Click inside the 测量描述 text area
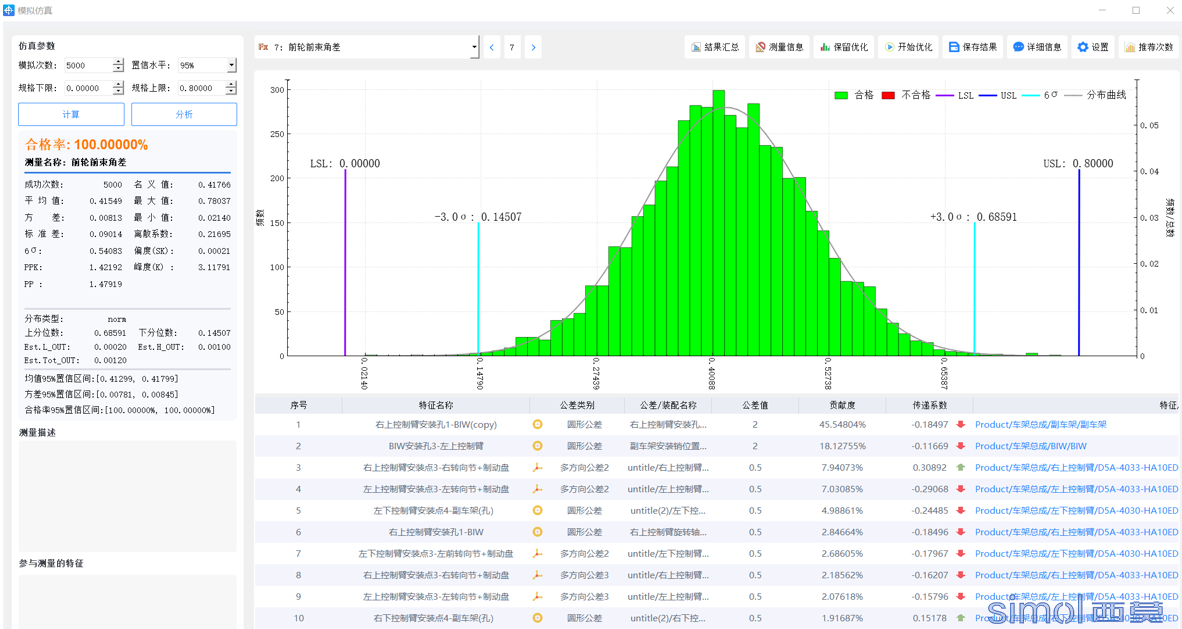1182x629 pixels. (x=127, y=496)
